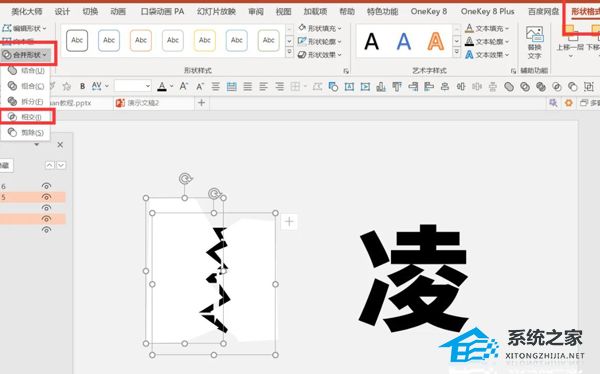Image resolution: width=600 pixels, height=374 pixels.
Task: Open 形状填充 (Shape Fill) dropdown
Action: tap(320, 28)
